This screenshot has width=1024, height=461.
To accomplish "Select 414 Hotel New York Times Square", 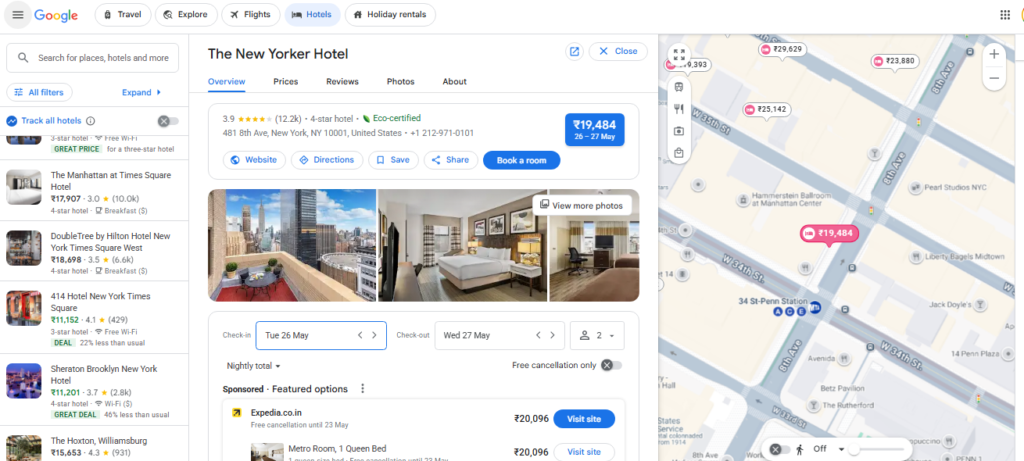I will (94, 319).
